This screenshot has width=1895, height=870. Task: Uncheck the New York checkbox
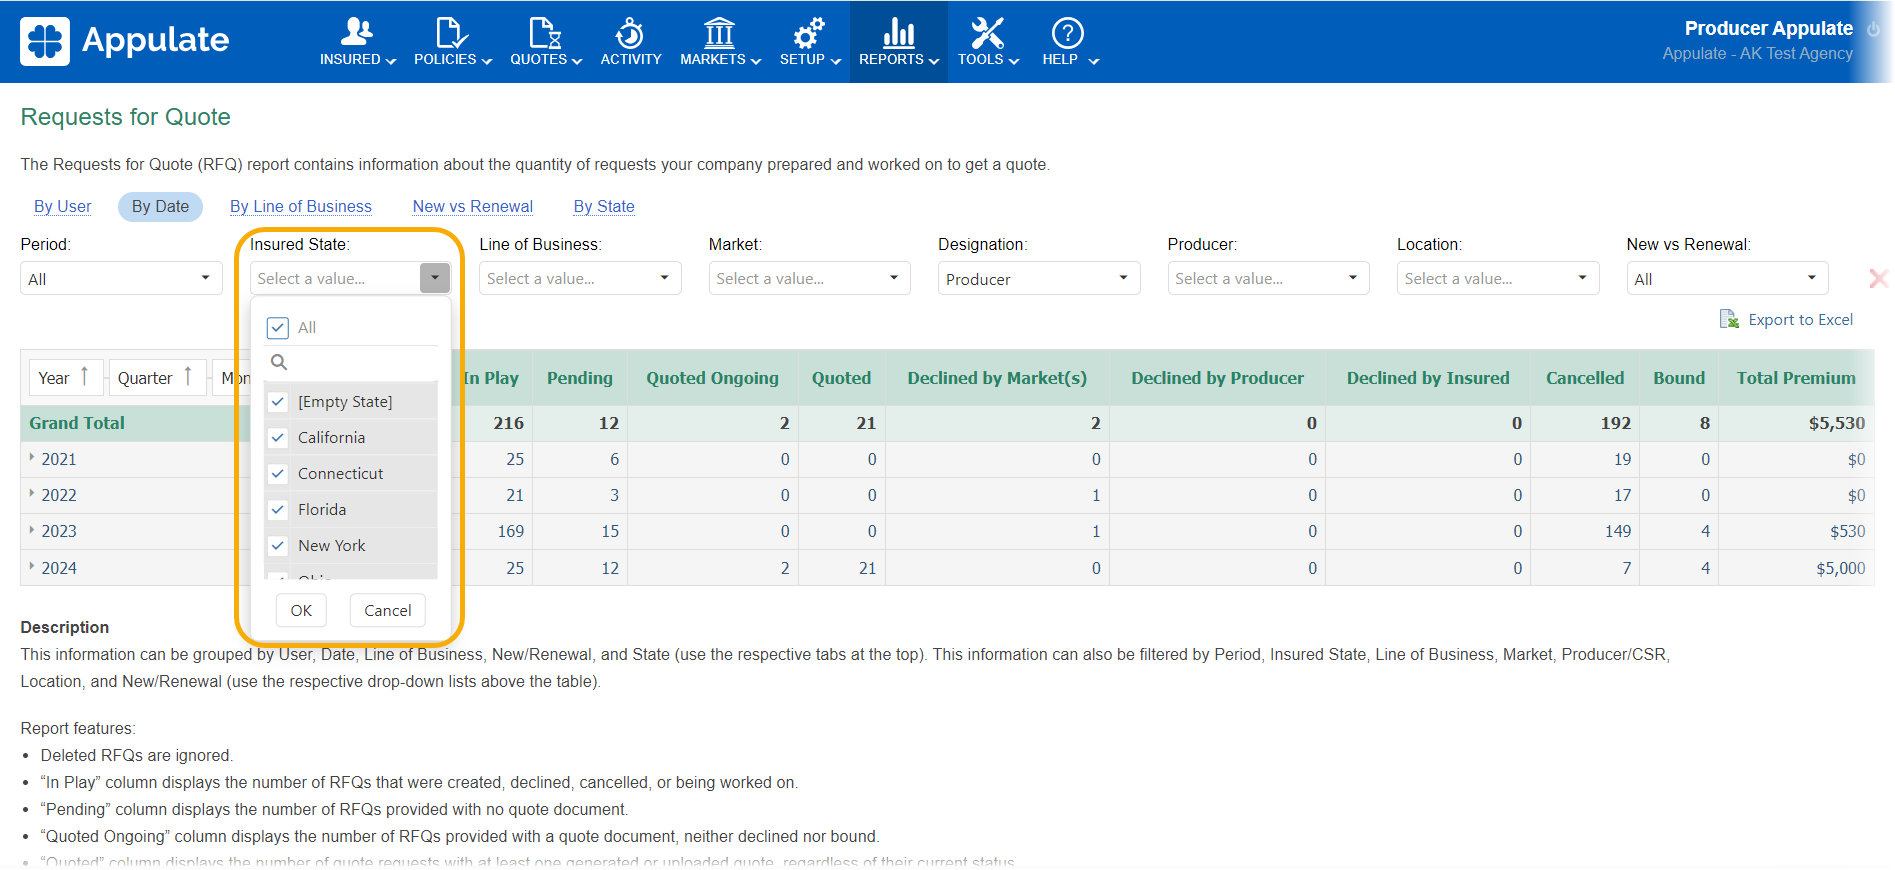tap(279, 546)
